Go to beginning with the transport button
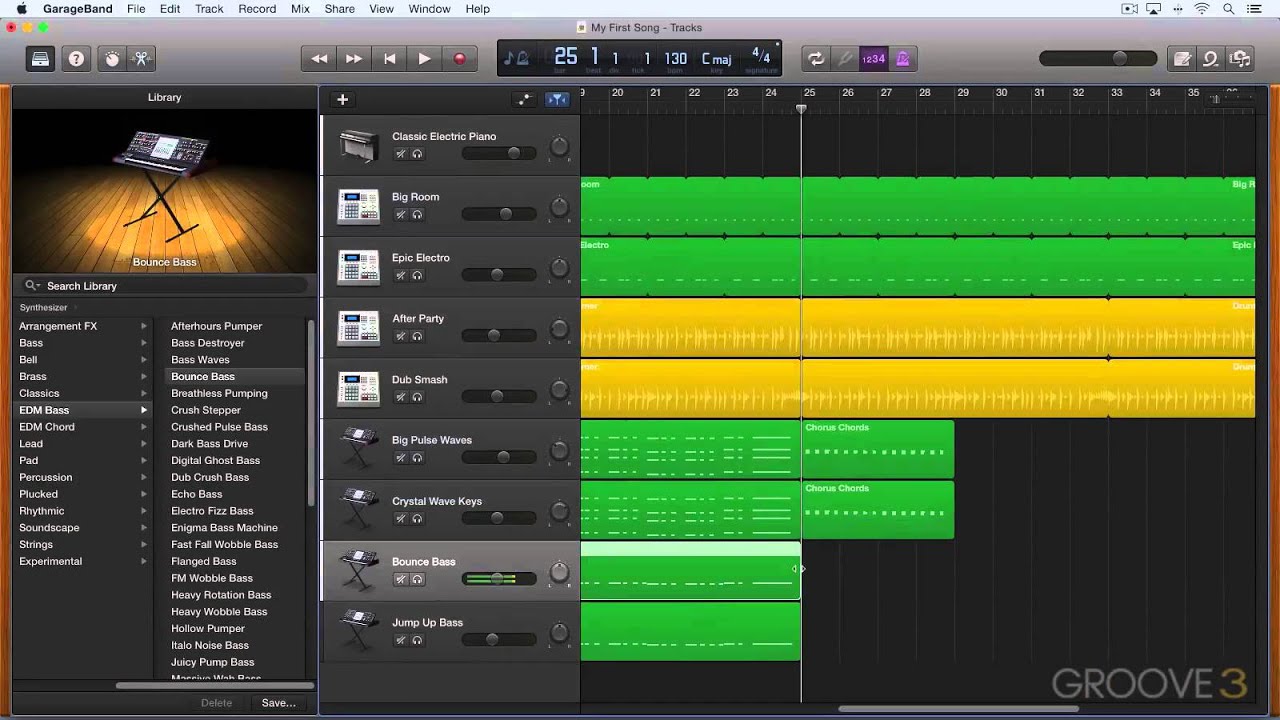This screenshot has height=720, width=1280. 389,59
